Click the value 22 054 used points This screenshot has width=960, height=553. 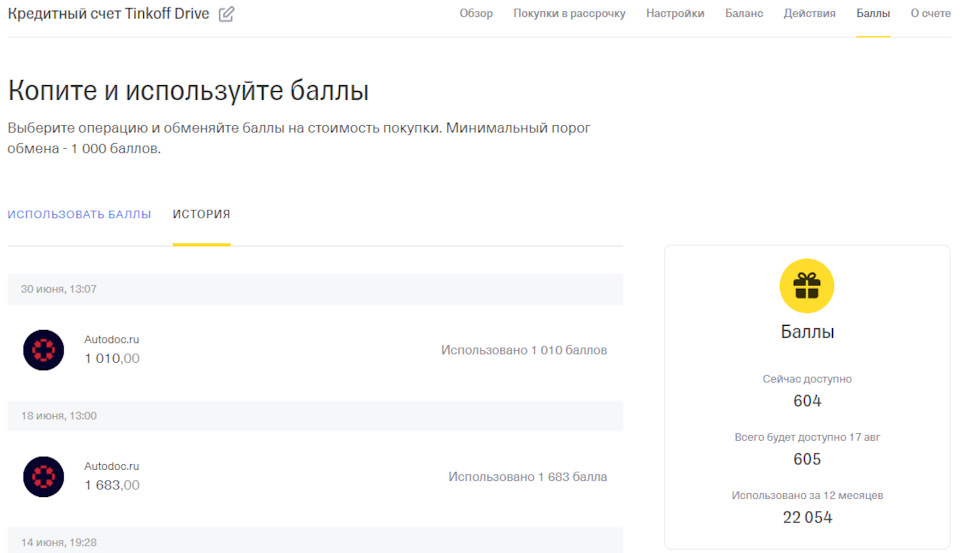(x=808, y=517)
